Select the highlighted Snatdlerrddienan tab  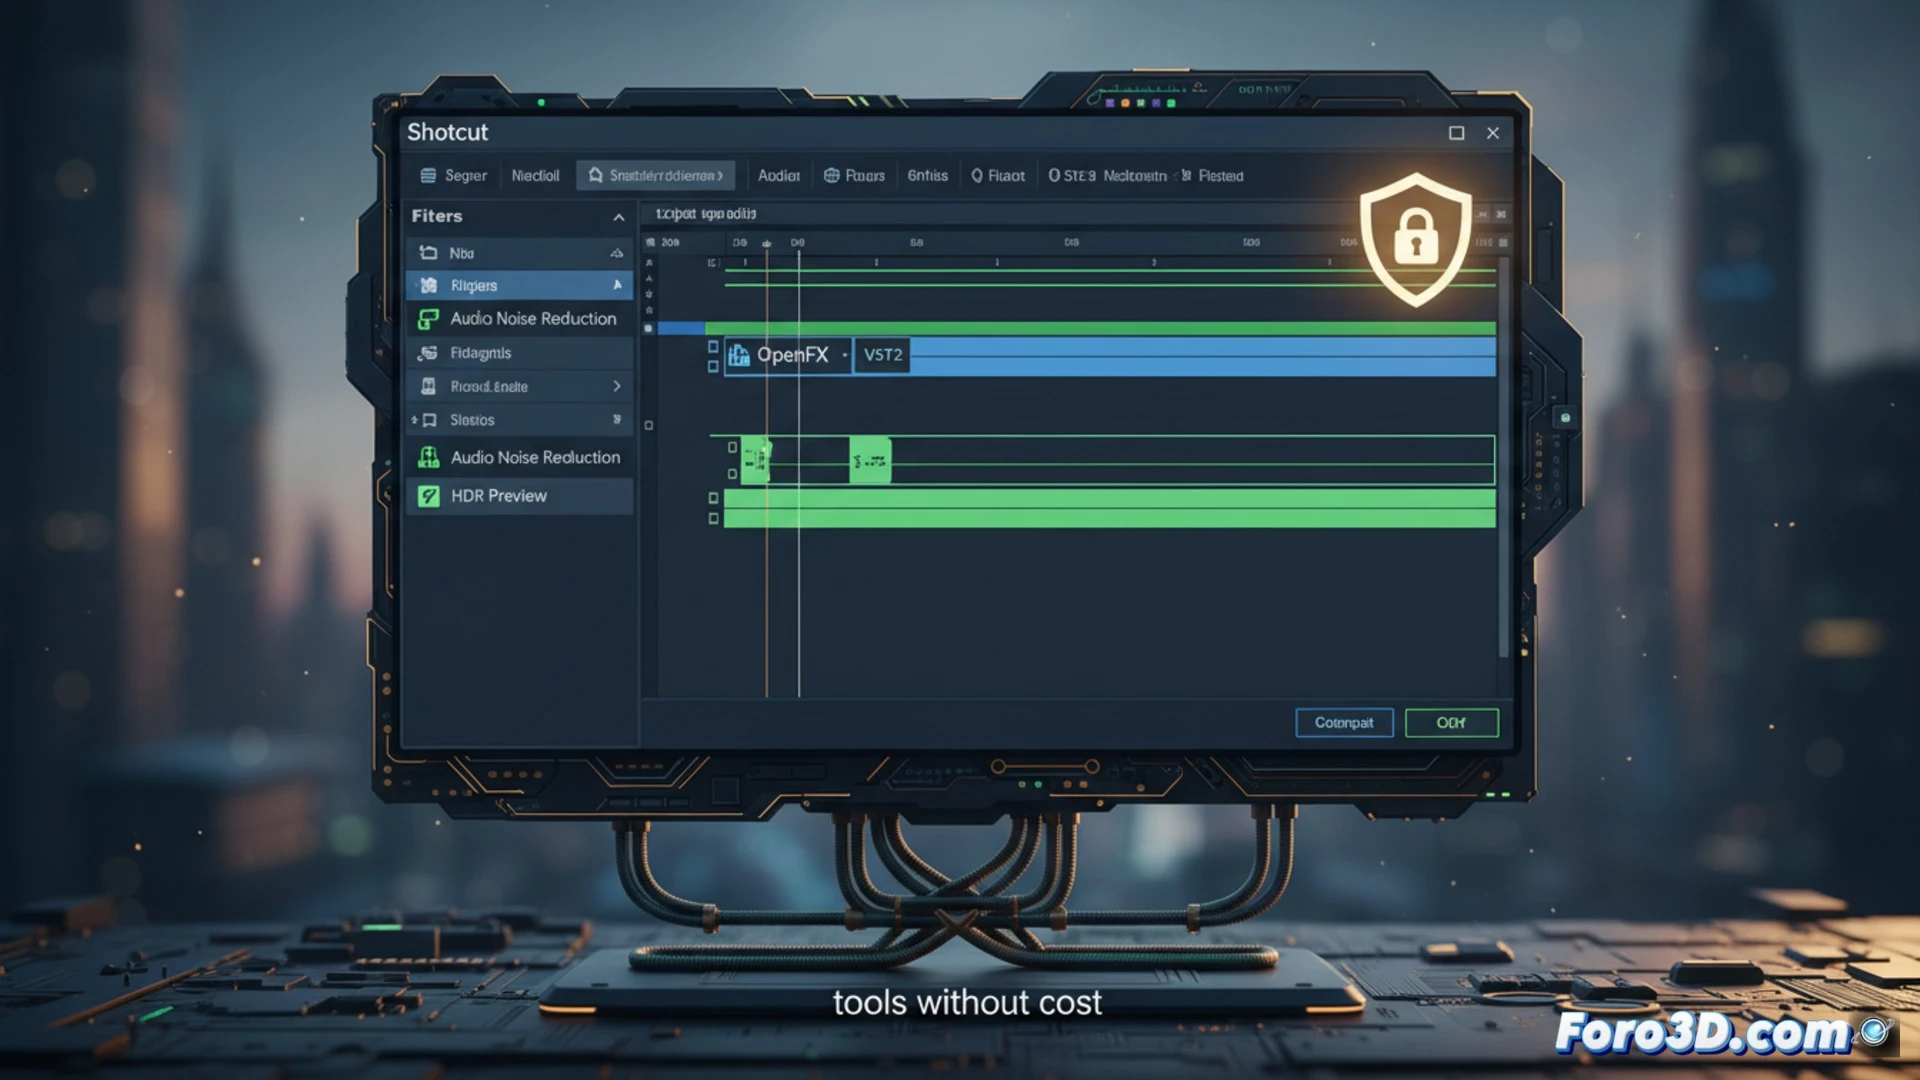coord(655,175)
